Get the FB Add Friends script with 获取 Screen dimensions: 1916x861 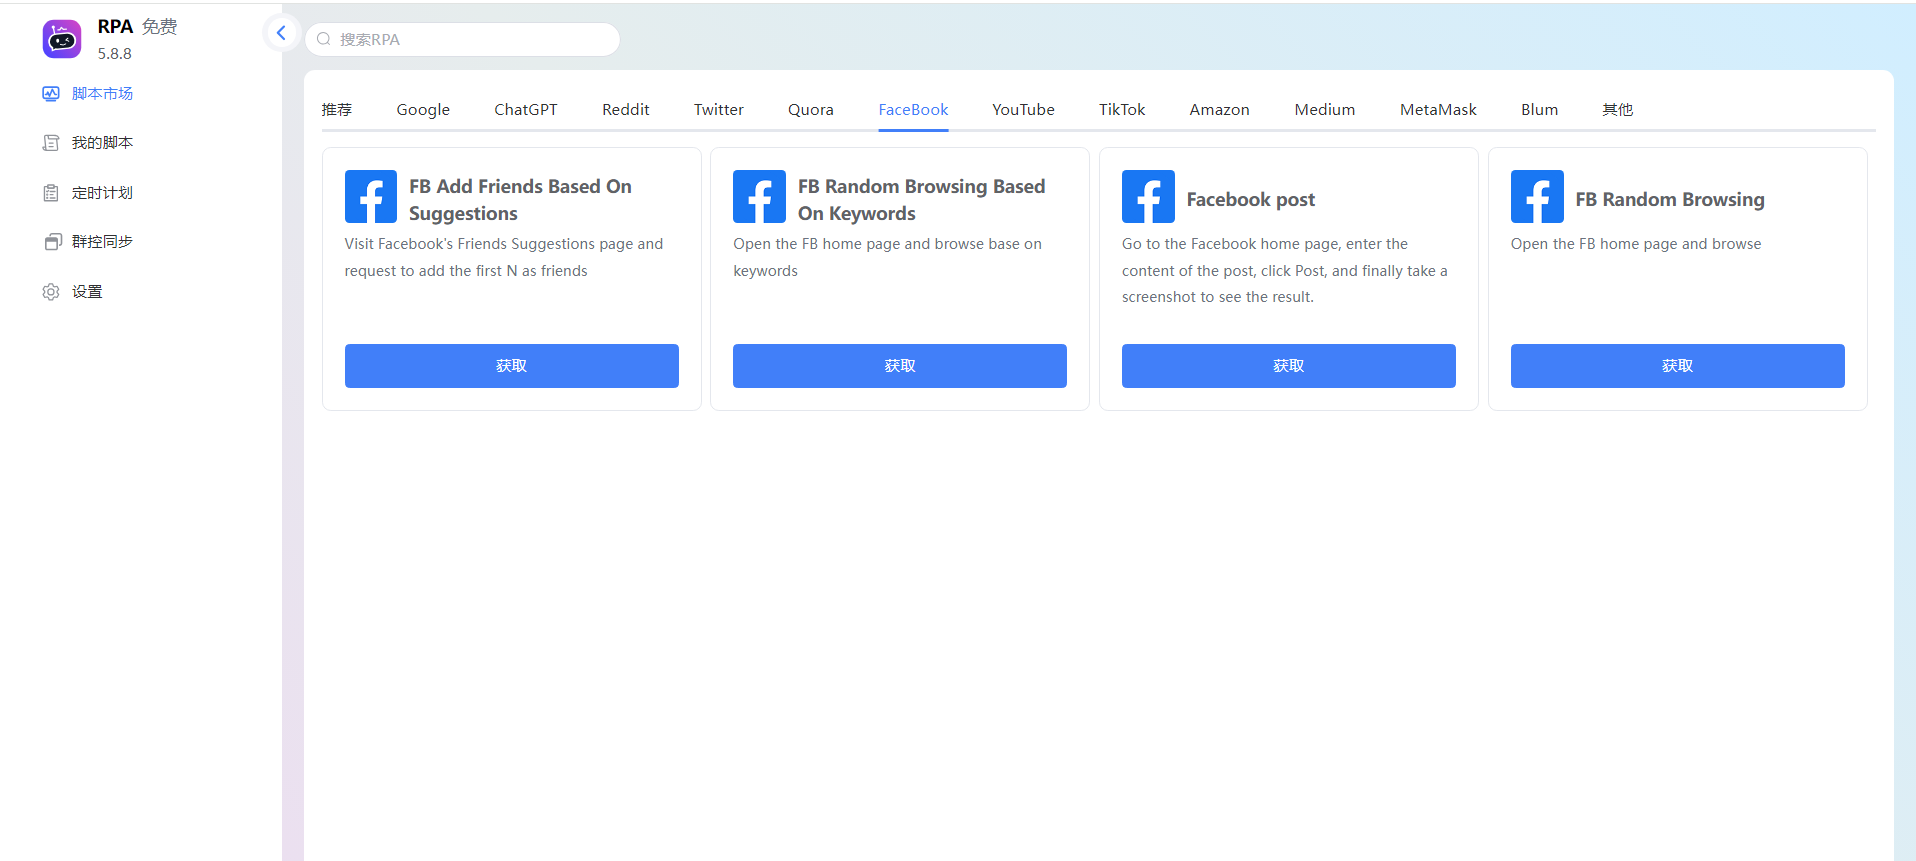(x=512, y=366)
